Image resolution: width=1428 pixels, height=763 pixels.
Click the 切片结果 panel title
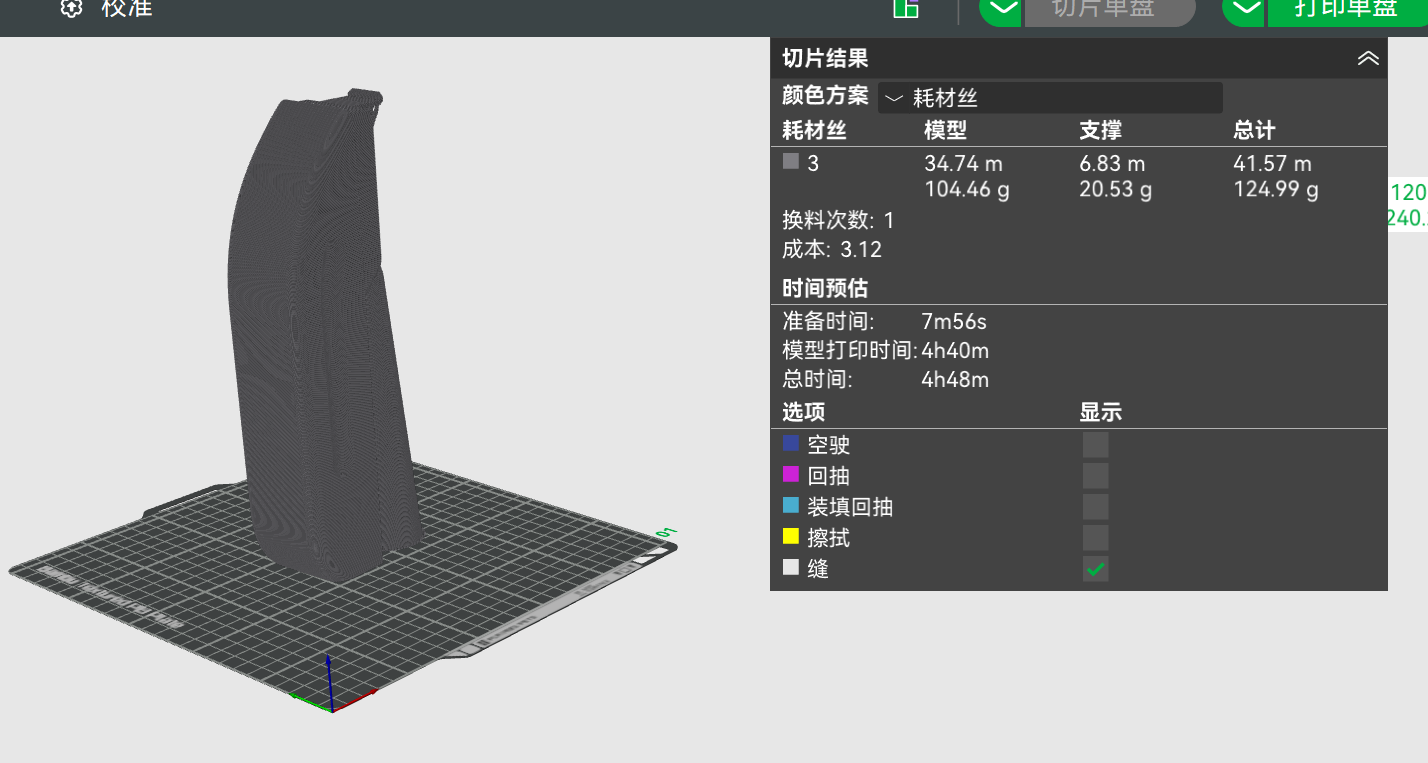(825, 59)
